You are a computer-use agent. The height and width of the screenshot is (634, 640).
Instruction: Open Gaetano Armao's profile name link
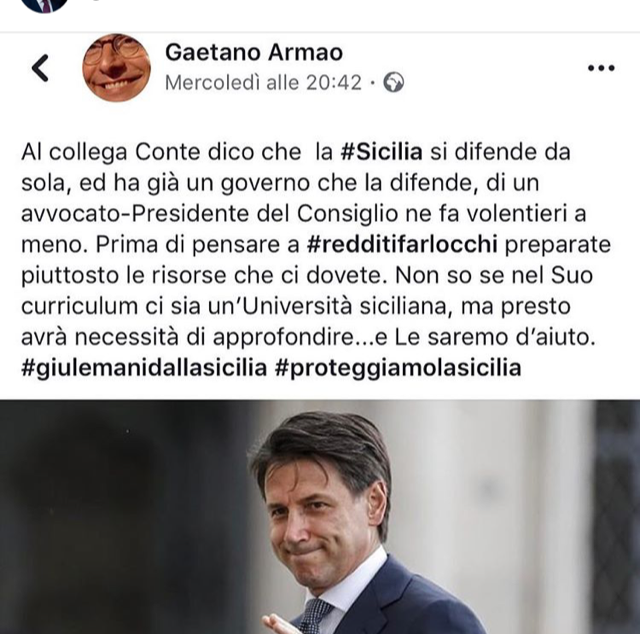pos(253,50)
